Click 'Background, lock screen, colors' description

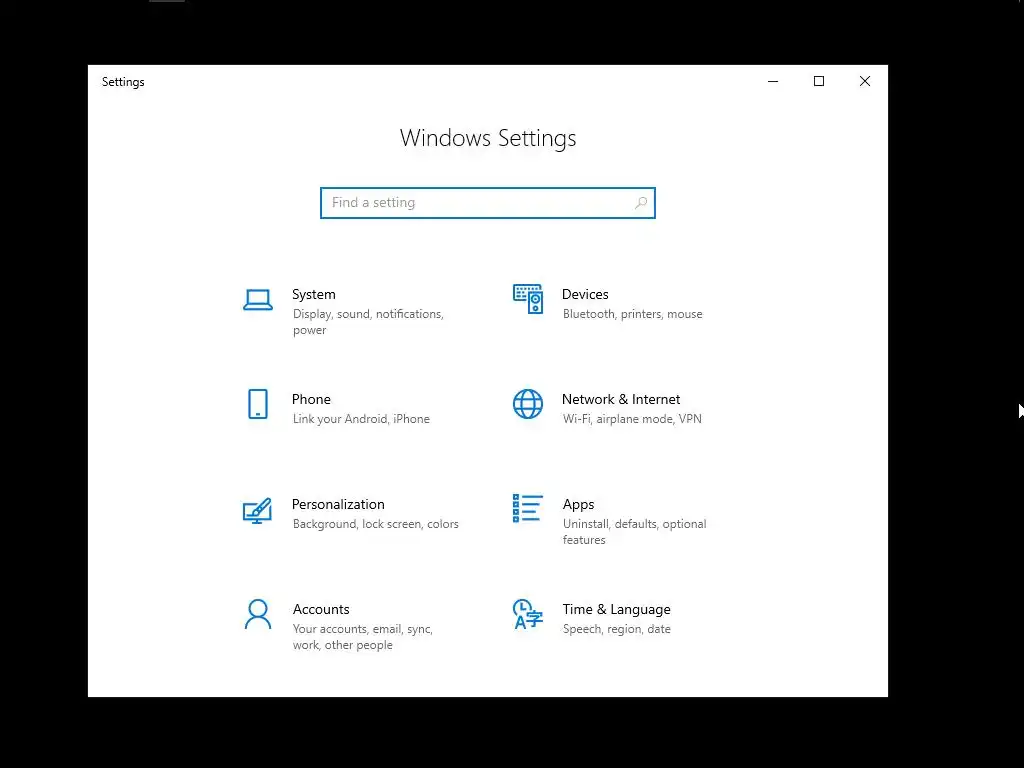click(376, 524)
